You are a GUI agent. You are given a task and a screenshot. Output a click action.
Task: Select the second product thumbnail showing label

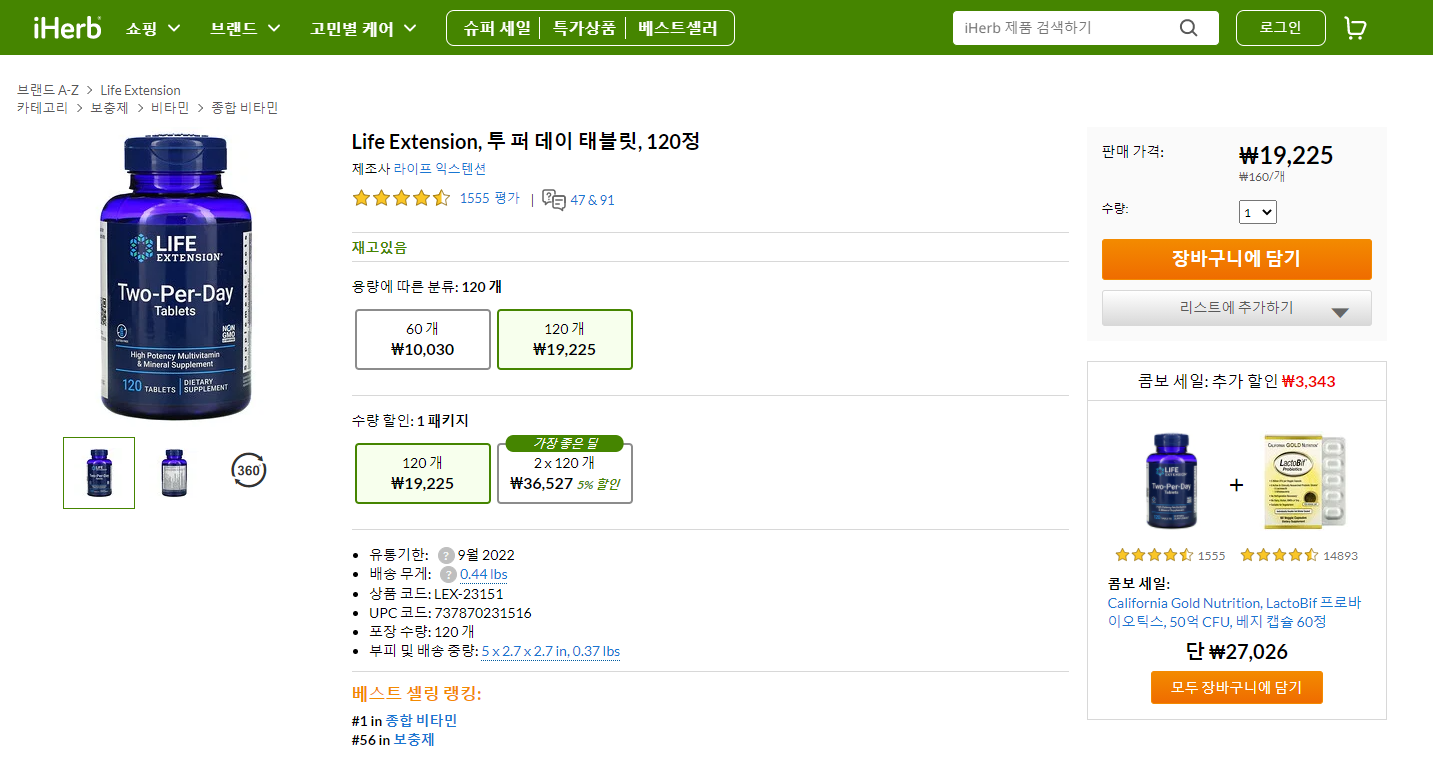[x=174, y=473]
